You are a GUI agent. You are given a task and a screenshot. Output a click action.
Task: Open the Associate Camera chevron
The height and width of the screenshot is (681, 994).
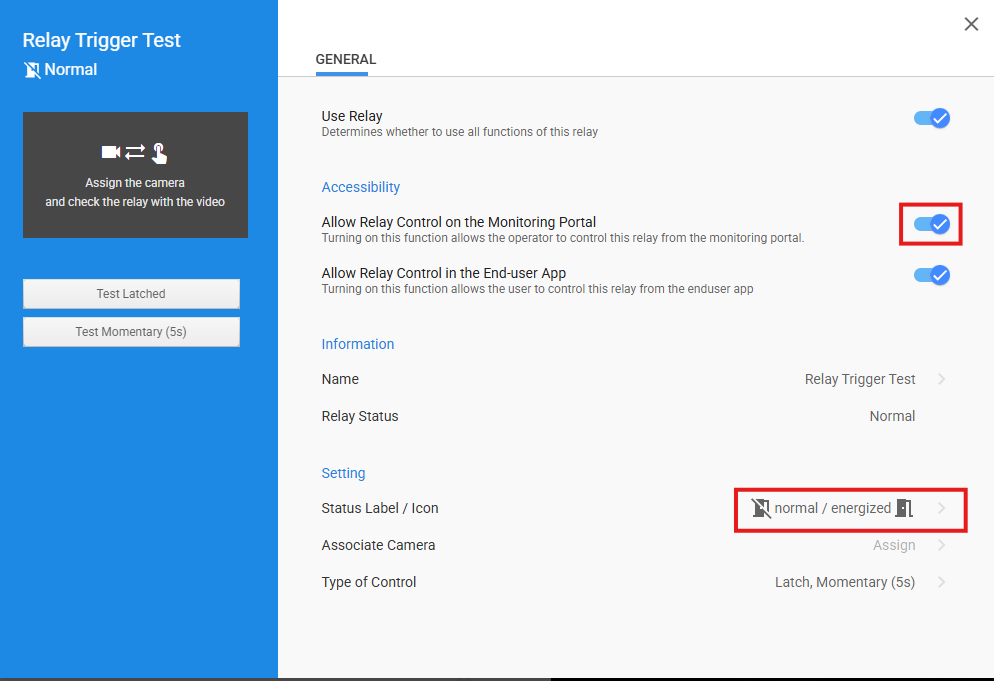coord(941,545)
